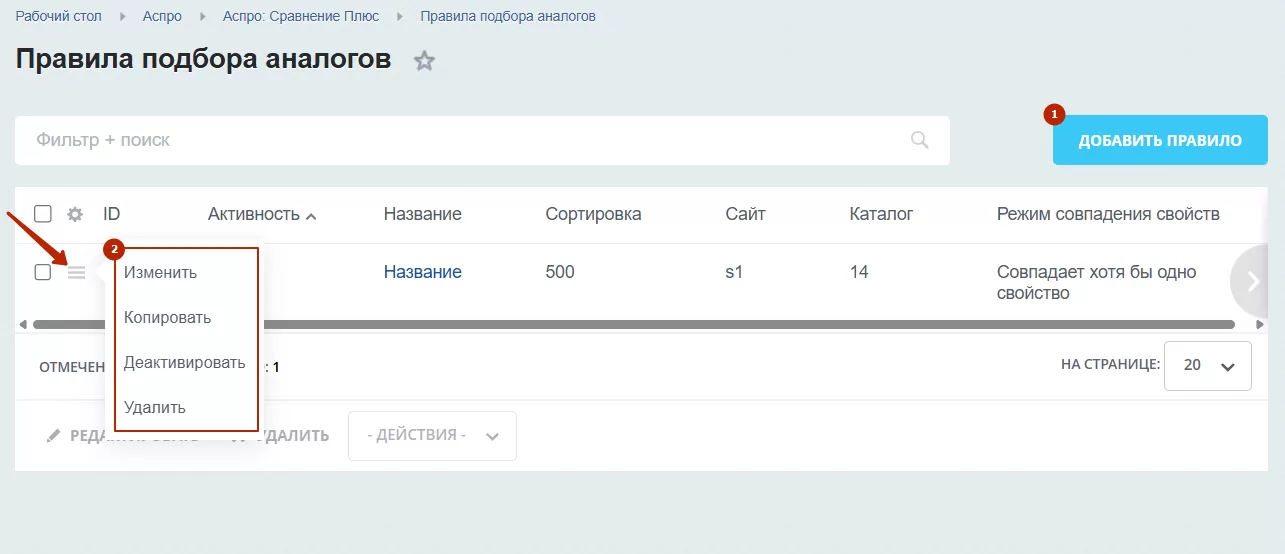Image resolution: width=1285 pixels, height=554 pixels.
Task: Open the grid settings gear icon
Action: click(75, 214)
